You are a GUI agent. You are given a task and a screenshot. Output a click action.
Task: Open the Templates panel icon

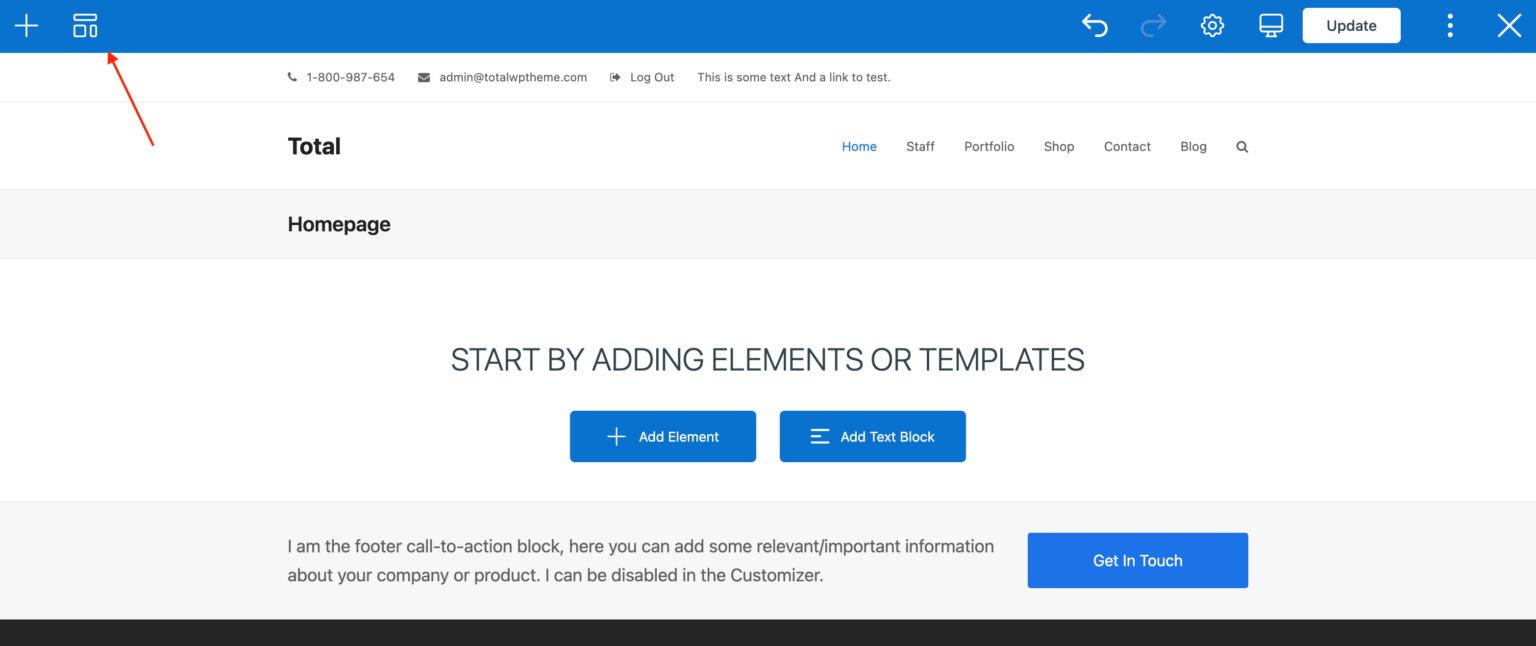click(85, 26)
